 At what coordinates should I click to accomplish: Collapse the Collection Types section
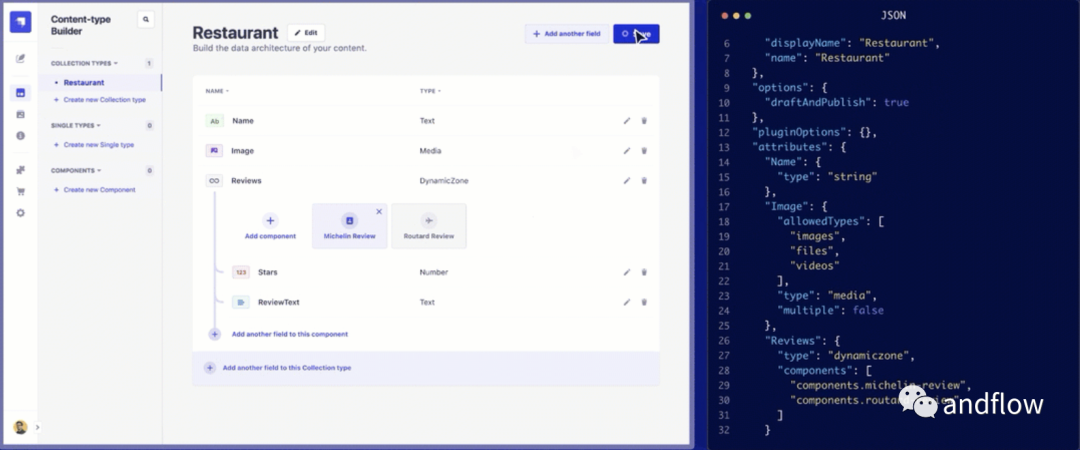pos(78,63)
